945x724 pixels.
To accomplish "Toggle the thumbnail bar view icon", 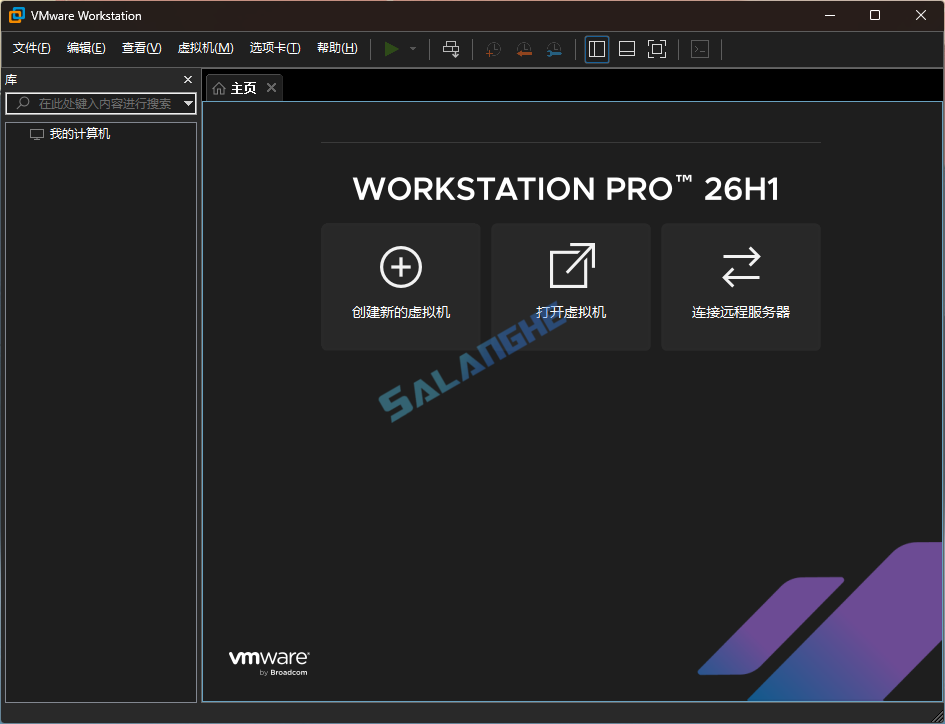I will (627, 49).
